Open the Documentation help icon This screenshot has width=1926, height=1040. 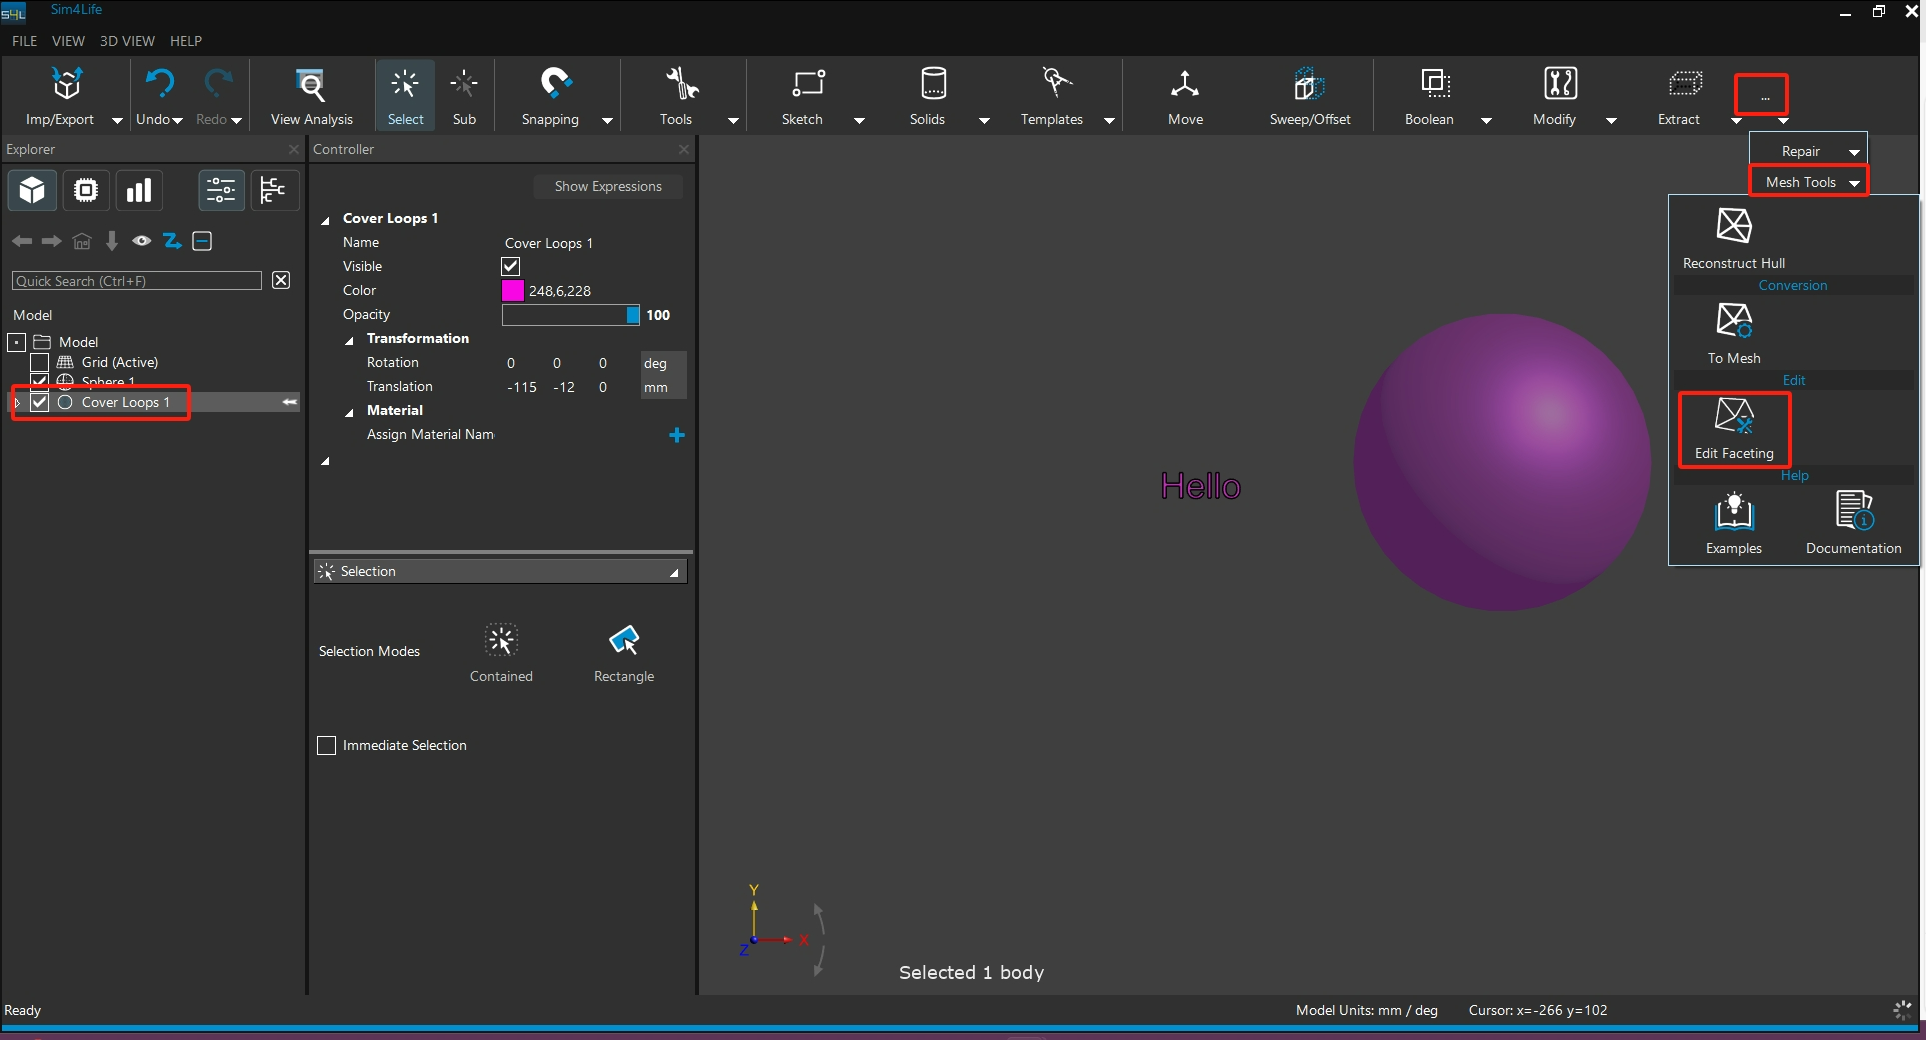tap(1853, 512)
